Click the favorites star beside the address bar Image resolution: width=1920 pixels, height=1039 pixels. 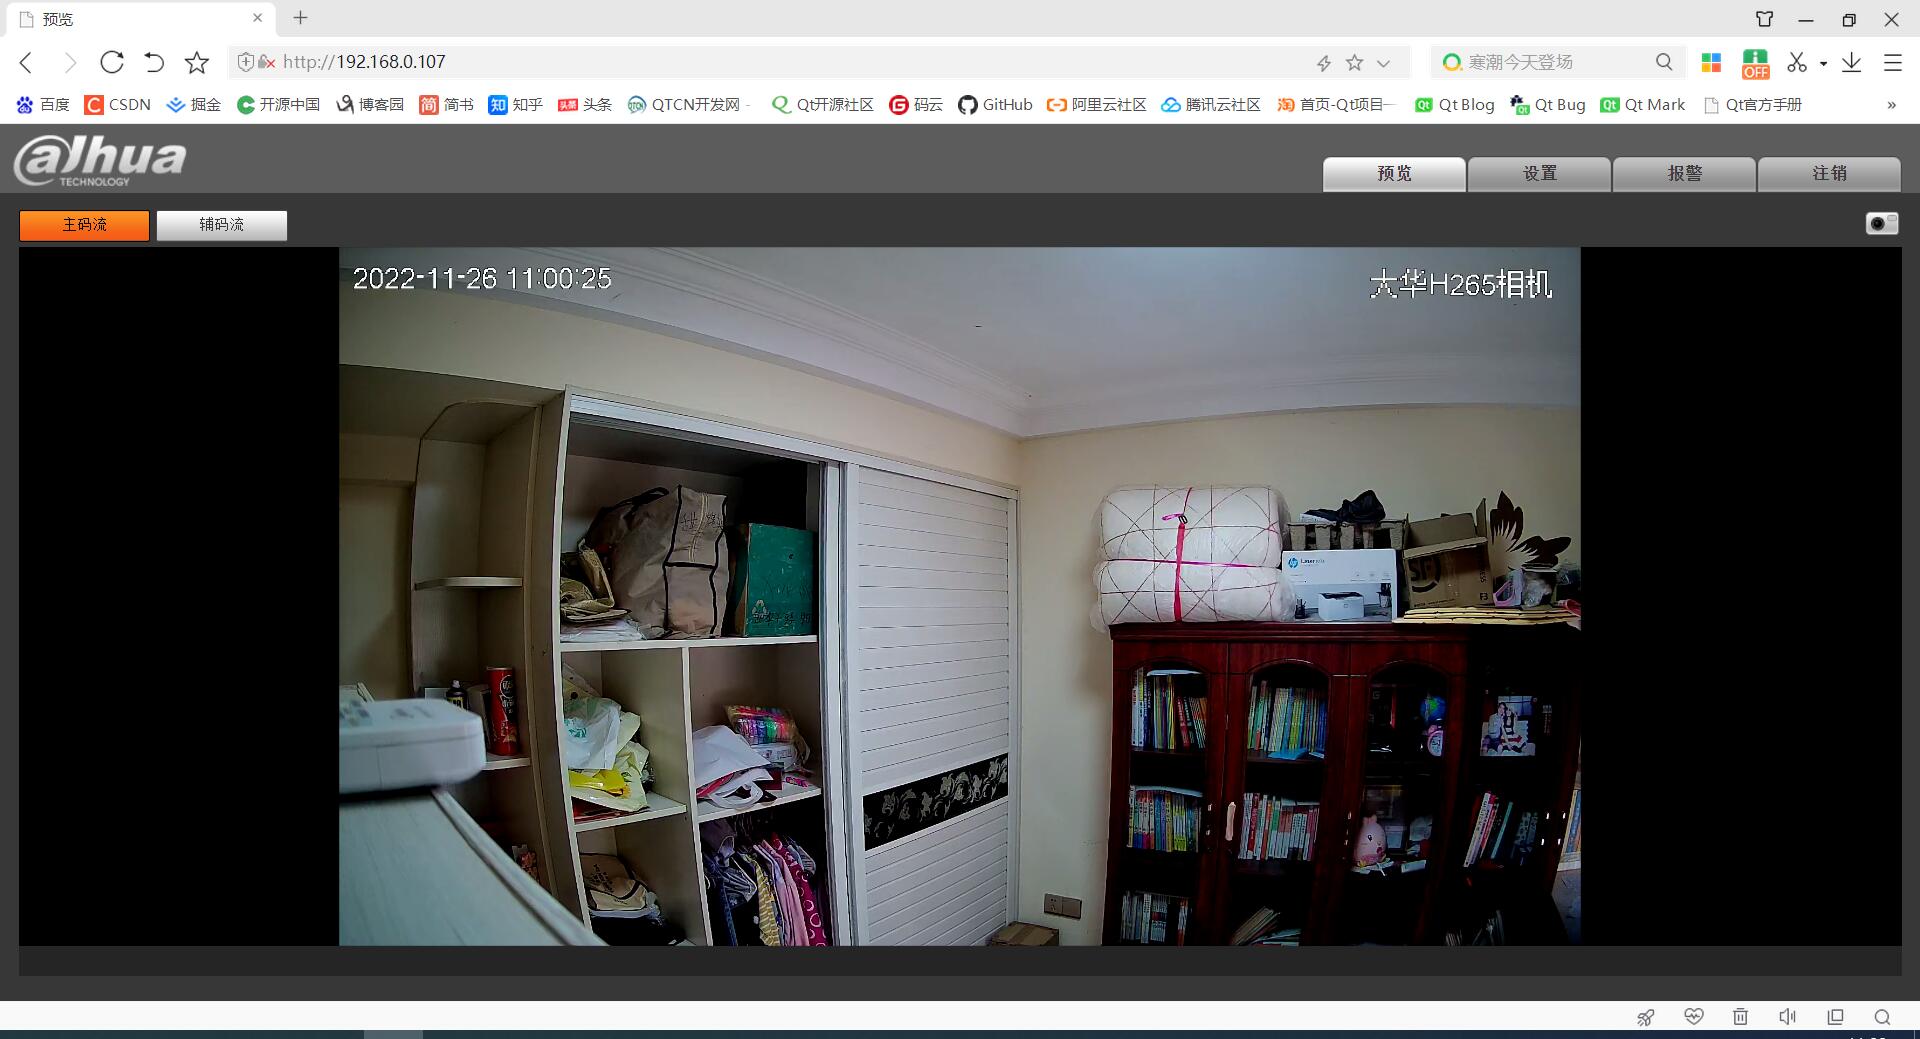[197, 62]
